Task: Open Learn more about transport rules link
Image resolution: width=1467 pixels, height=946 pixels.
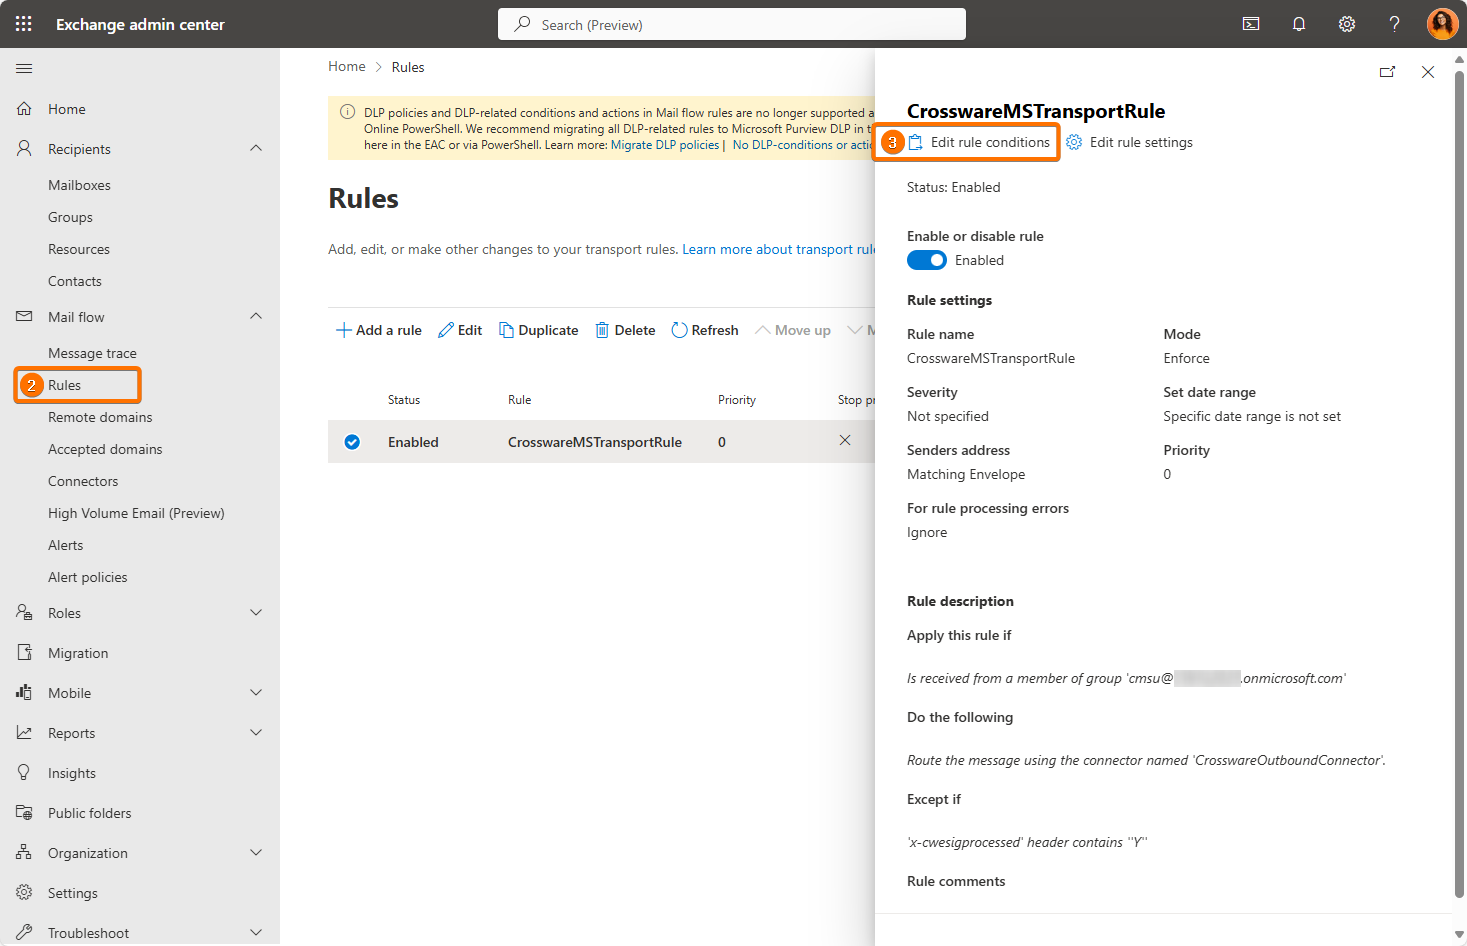Action: click(778, 249)
